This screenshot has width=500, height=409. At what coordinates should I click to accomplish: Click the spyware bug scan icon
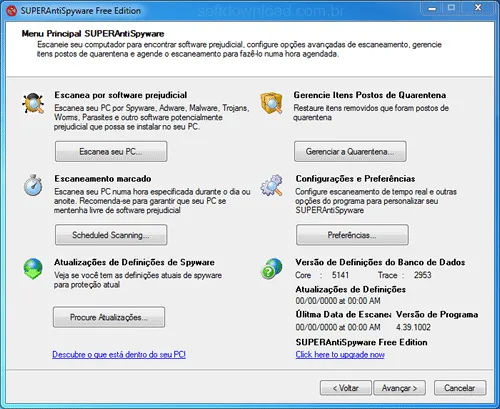tap(33, 103)
